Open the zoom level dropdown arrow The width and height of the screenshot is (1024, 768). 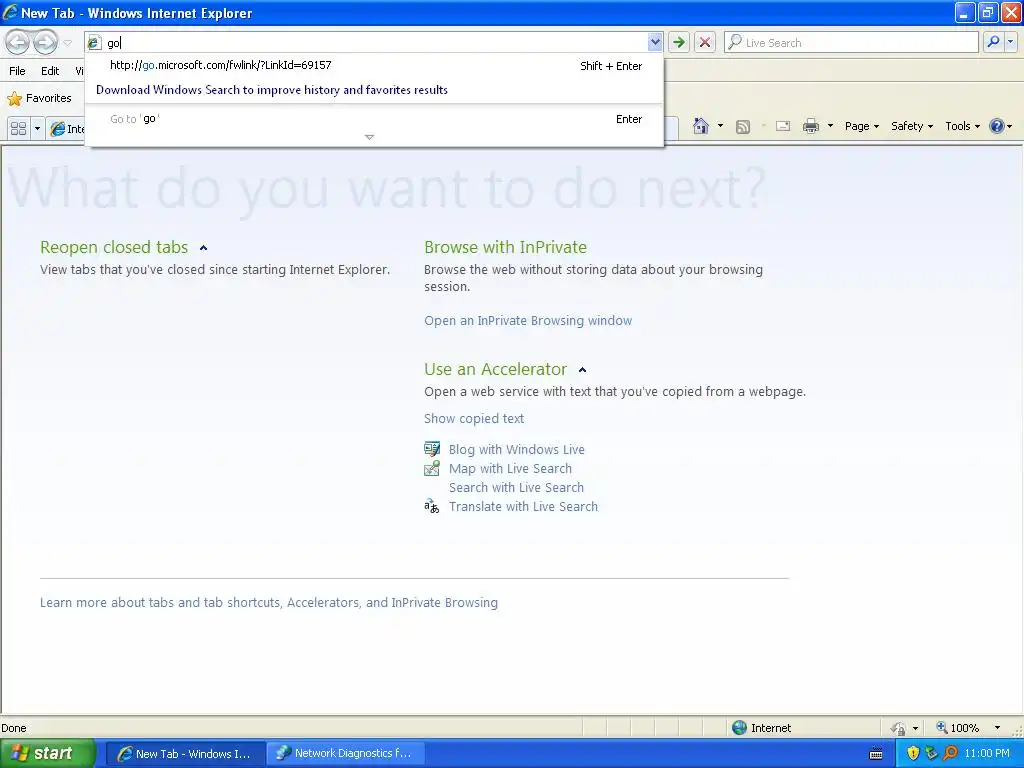(997, 728)
